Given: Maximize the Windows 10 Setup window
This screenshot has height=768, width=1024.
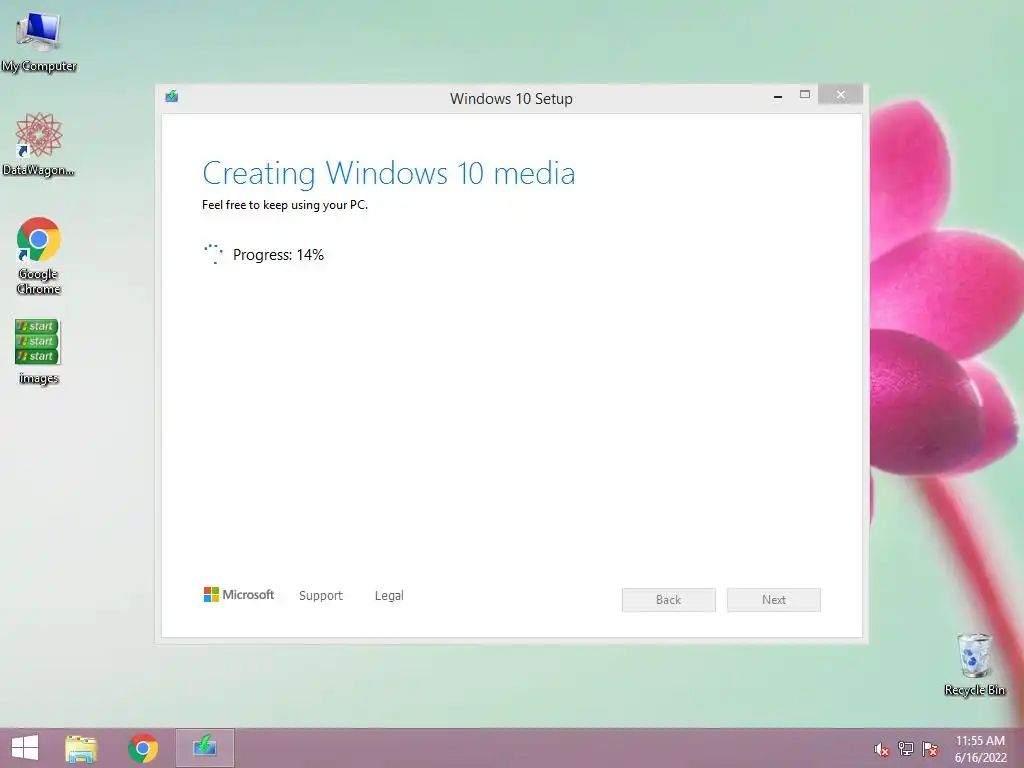Looking at the screenshot, I should click(x=805, y=95).
